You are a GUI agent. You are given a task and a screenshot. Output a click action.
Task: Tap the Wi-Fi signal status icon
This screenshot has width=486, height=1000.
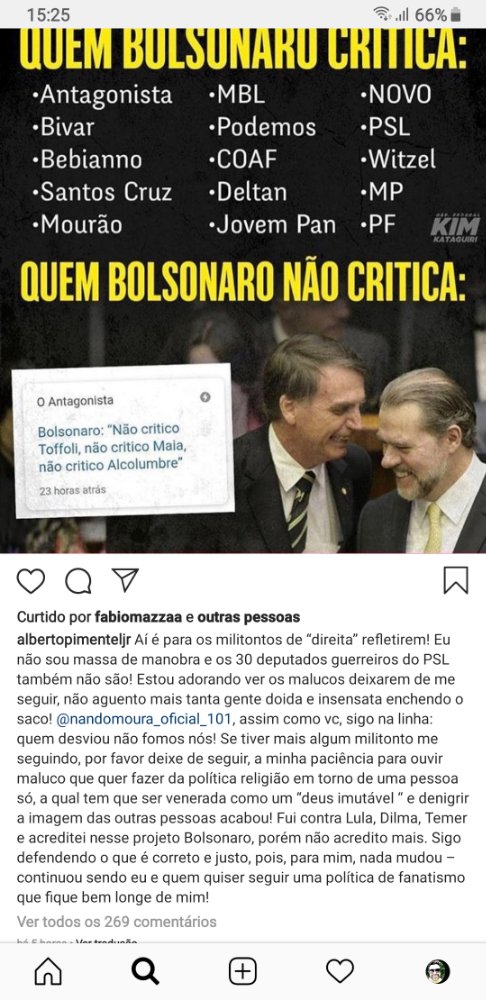[382, 15]
